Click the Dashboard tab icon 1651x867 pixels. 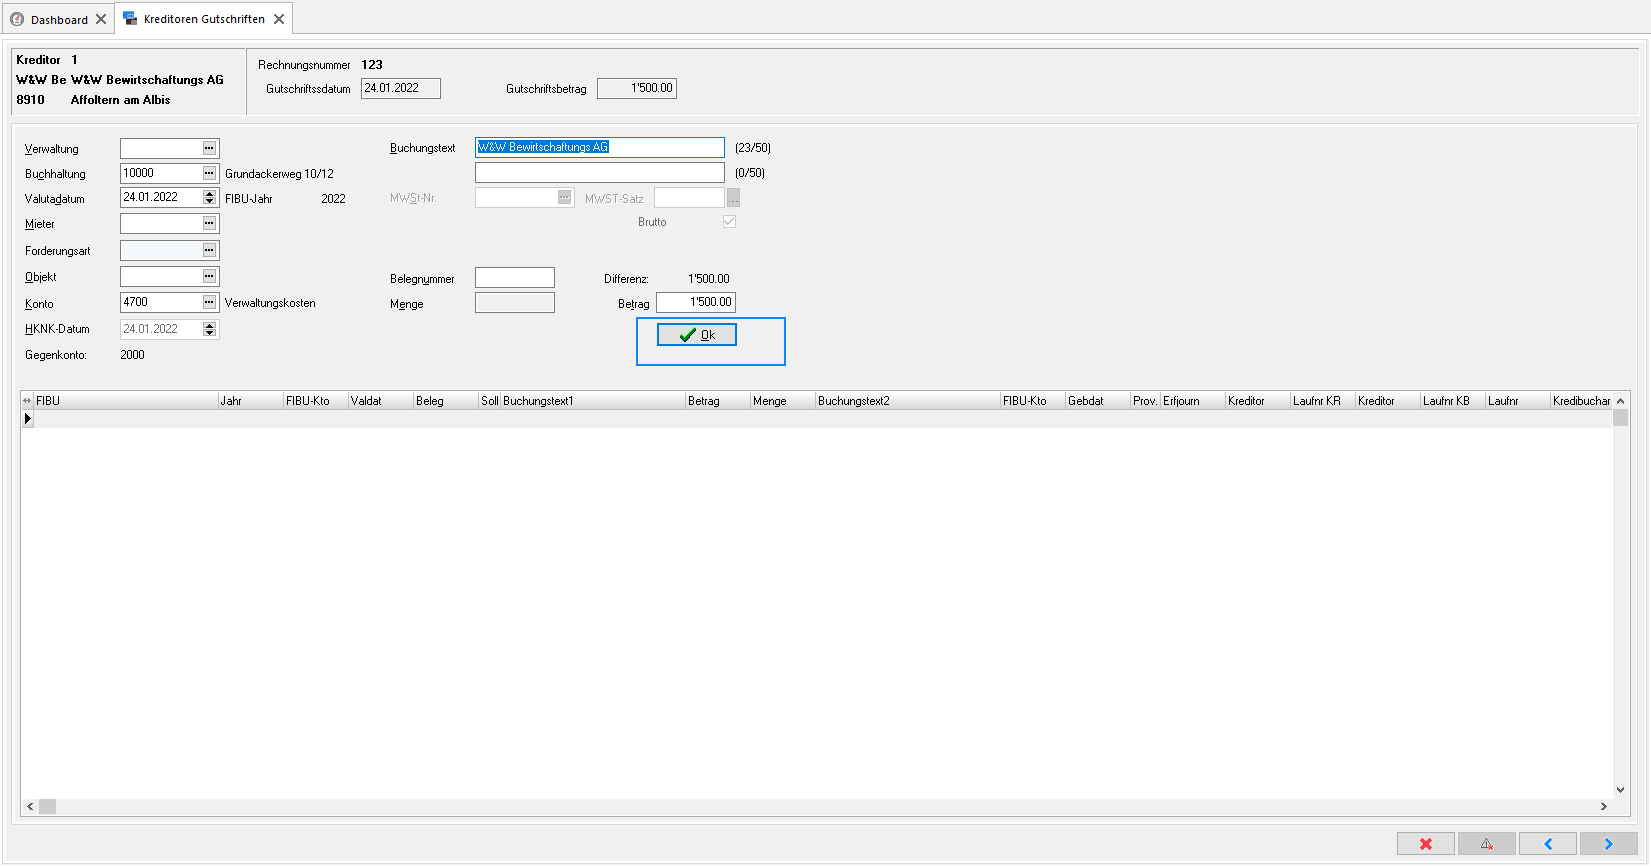click(x=17, y=19)
